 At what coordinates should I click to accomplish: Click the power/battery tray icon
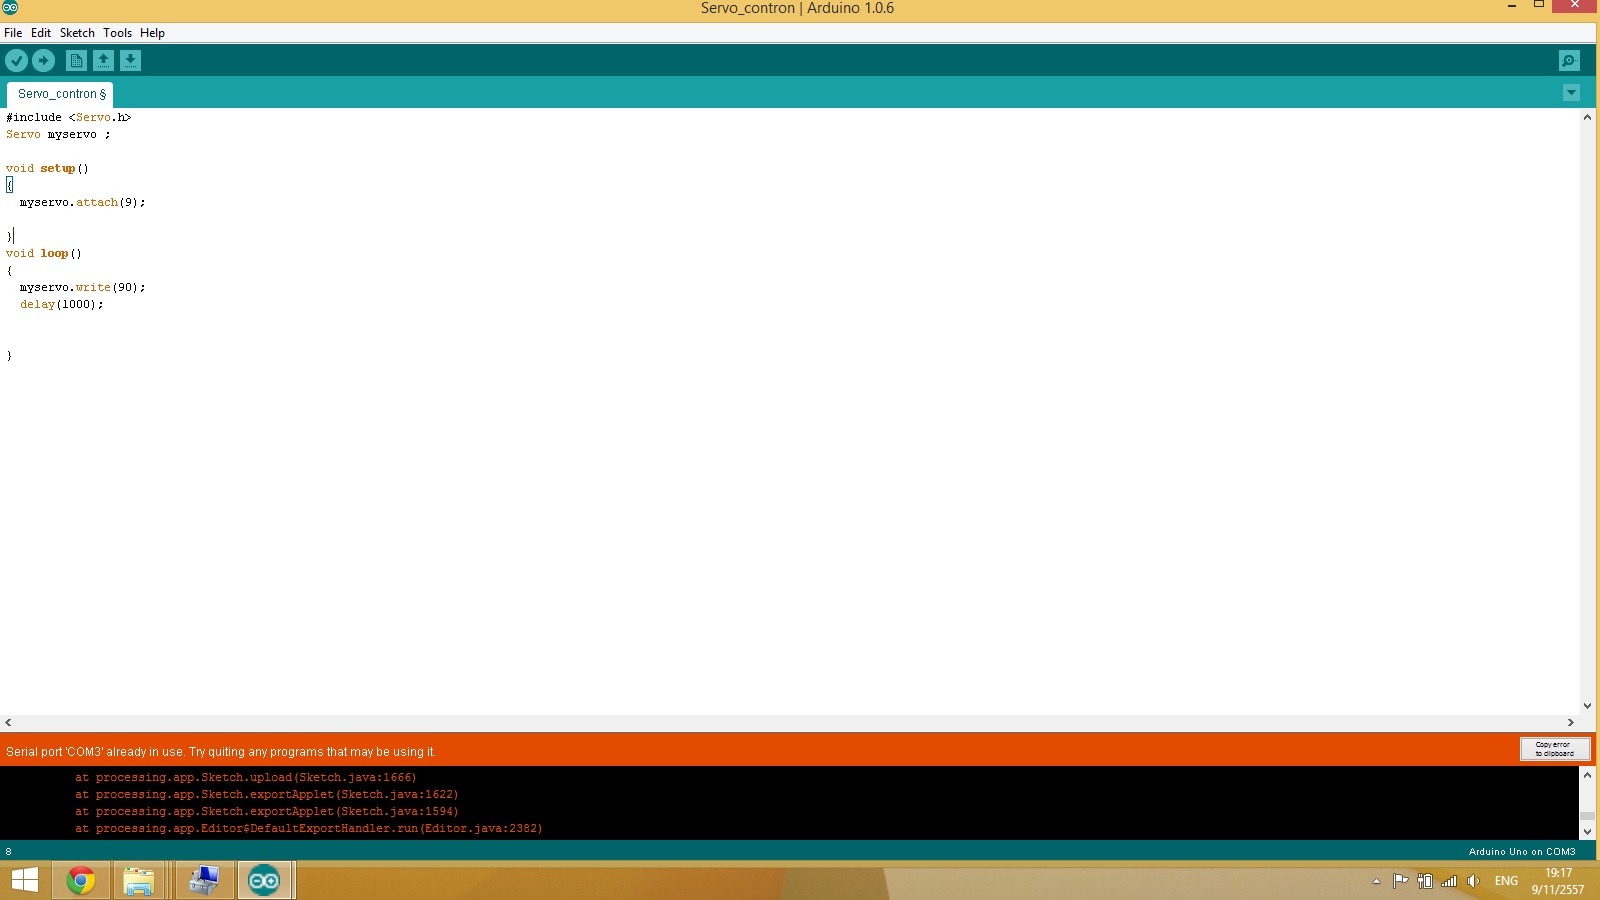point(1424,881)
